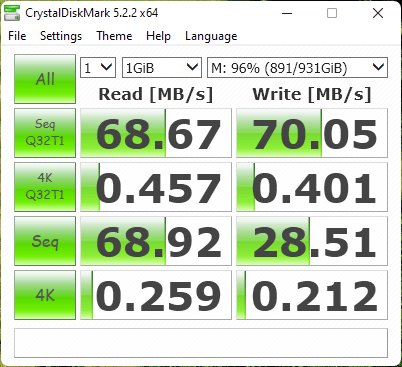Click the Seq Q32T1 write result 70.05
402x367 pixels.
pos(312,133)
